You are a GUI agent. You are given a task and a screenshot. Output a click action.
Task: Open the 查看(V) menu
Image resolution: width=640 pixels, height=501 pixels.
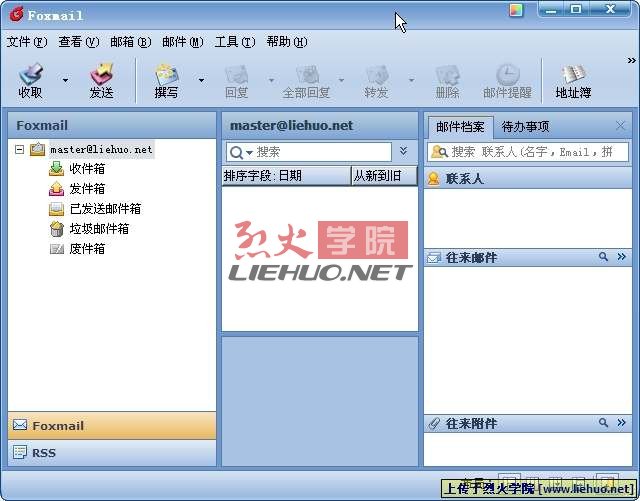[x=79, y=42]
